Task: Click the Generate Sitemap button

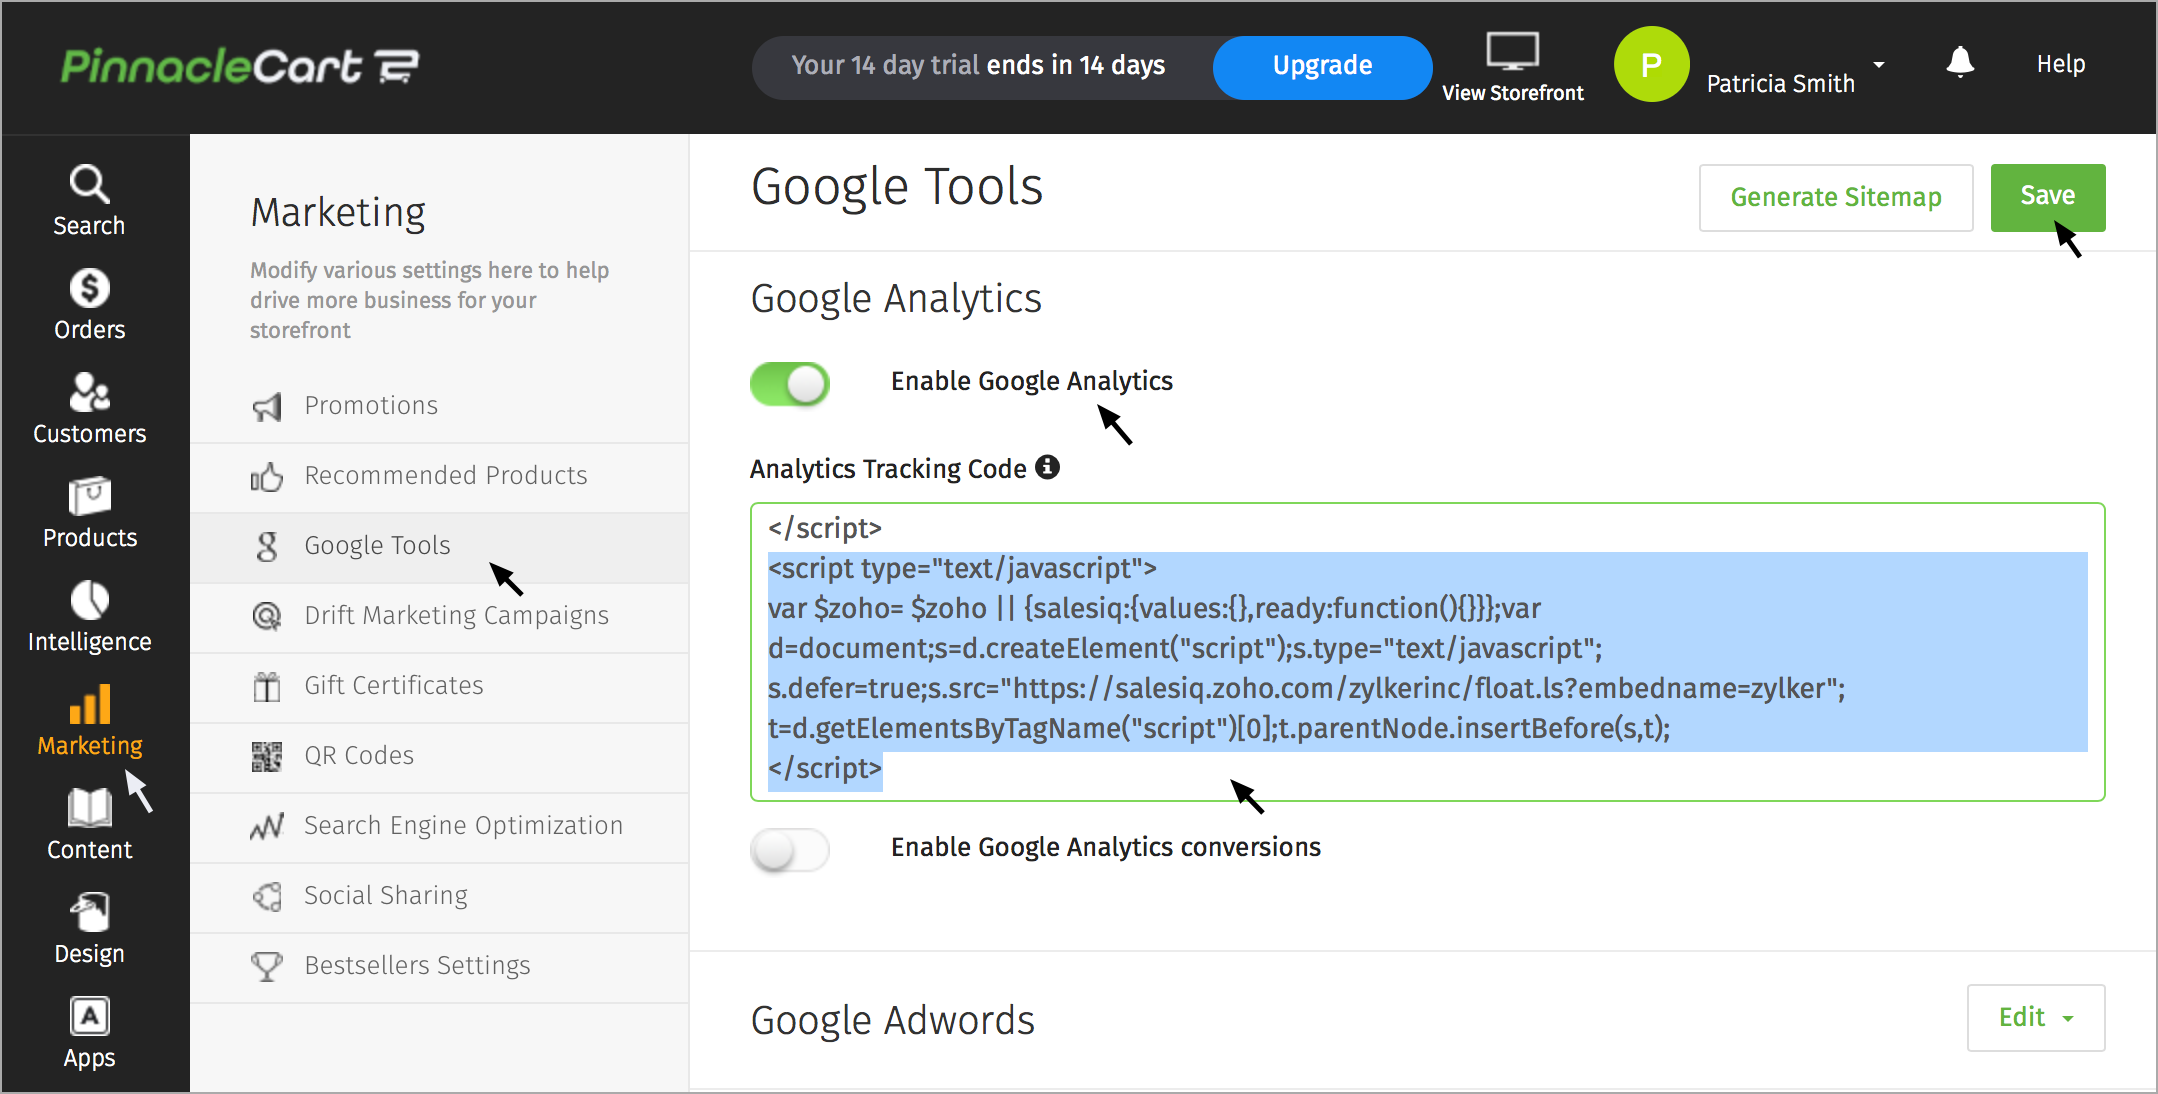Action: (x=1836, y=198)
